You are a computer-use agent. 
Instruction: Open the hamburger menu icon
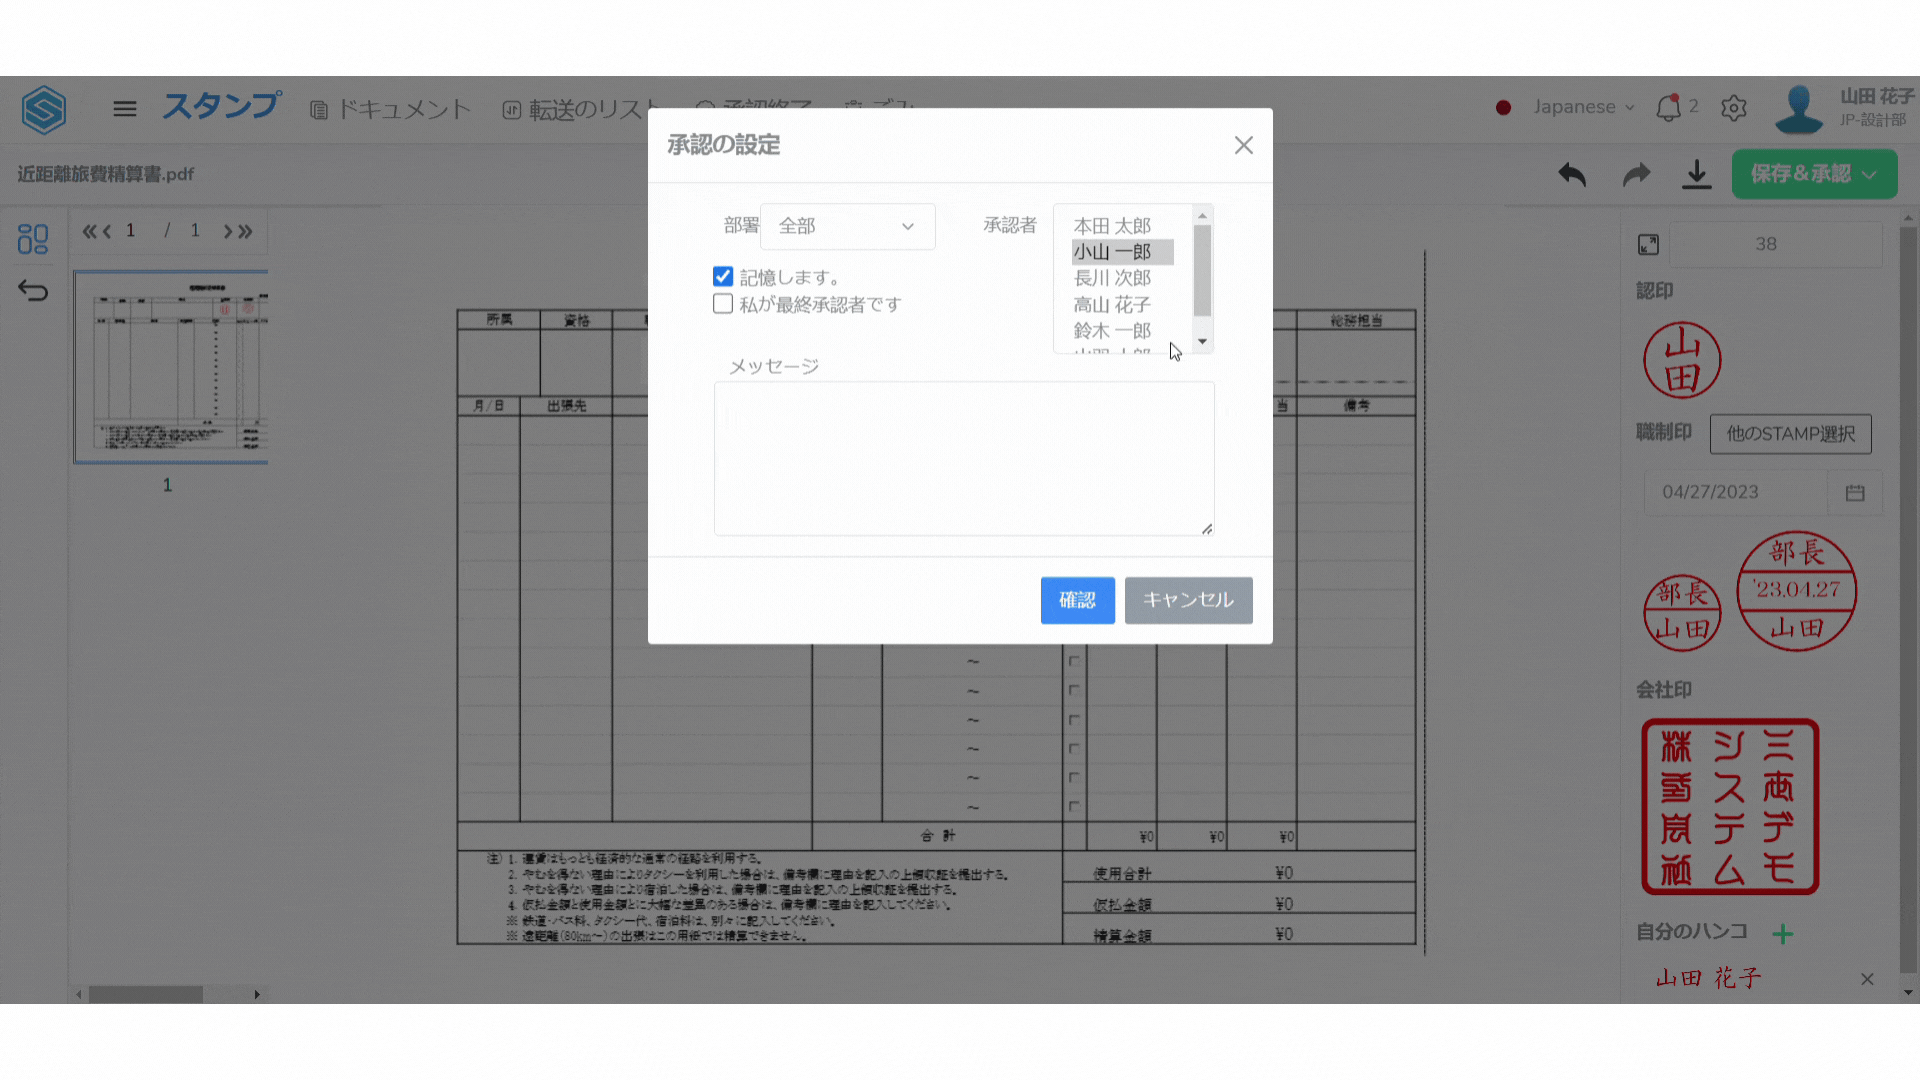(x=125, y=108)
